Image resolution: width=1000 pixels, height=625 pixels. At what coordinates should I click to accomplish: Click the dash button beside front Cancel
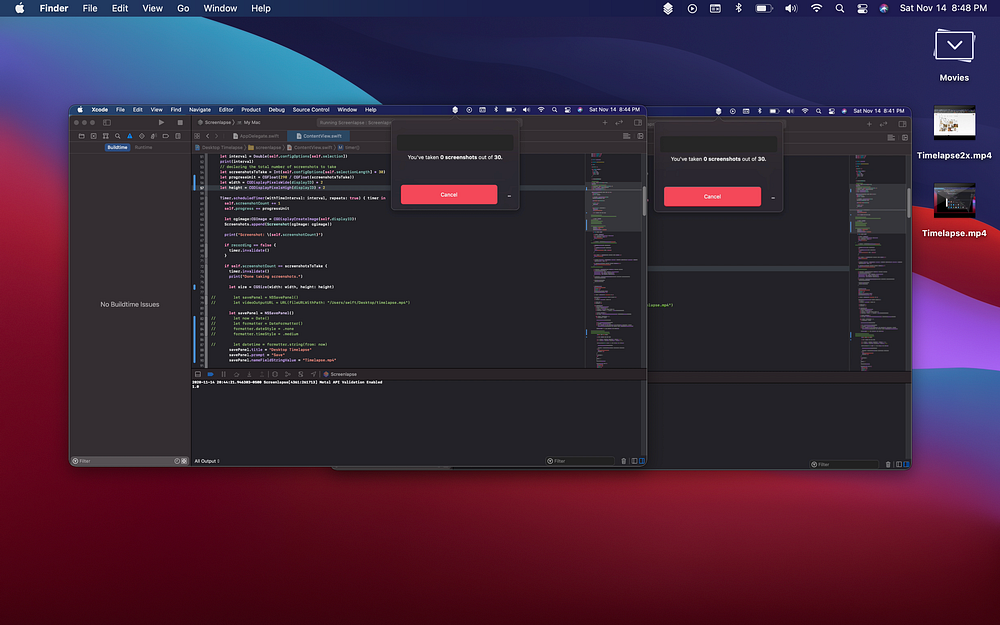[509, 196]
